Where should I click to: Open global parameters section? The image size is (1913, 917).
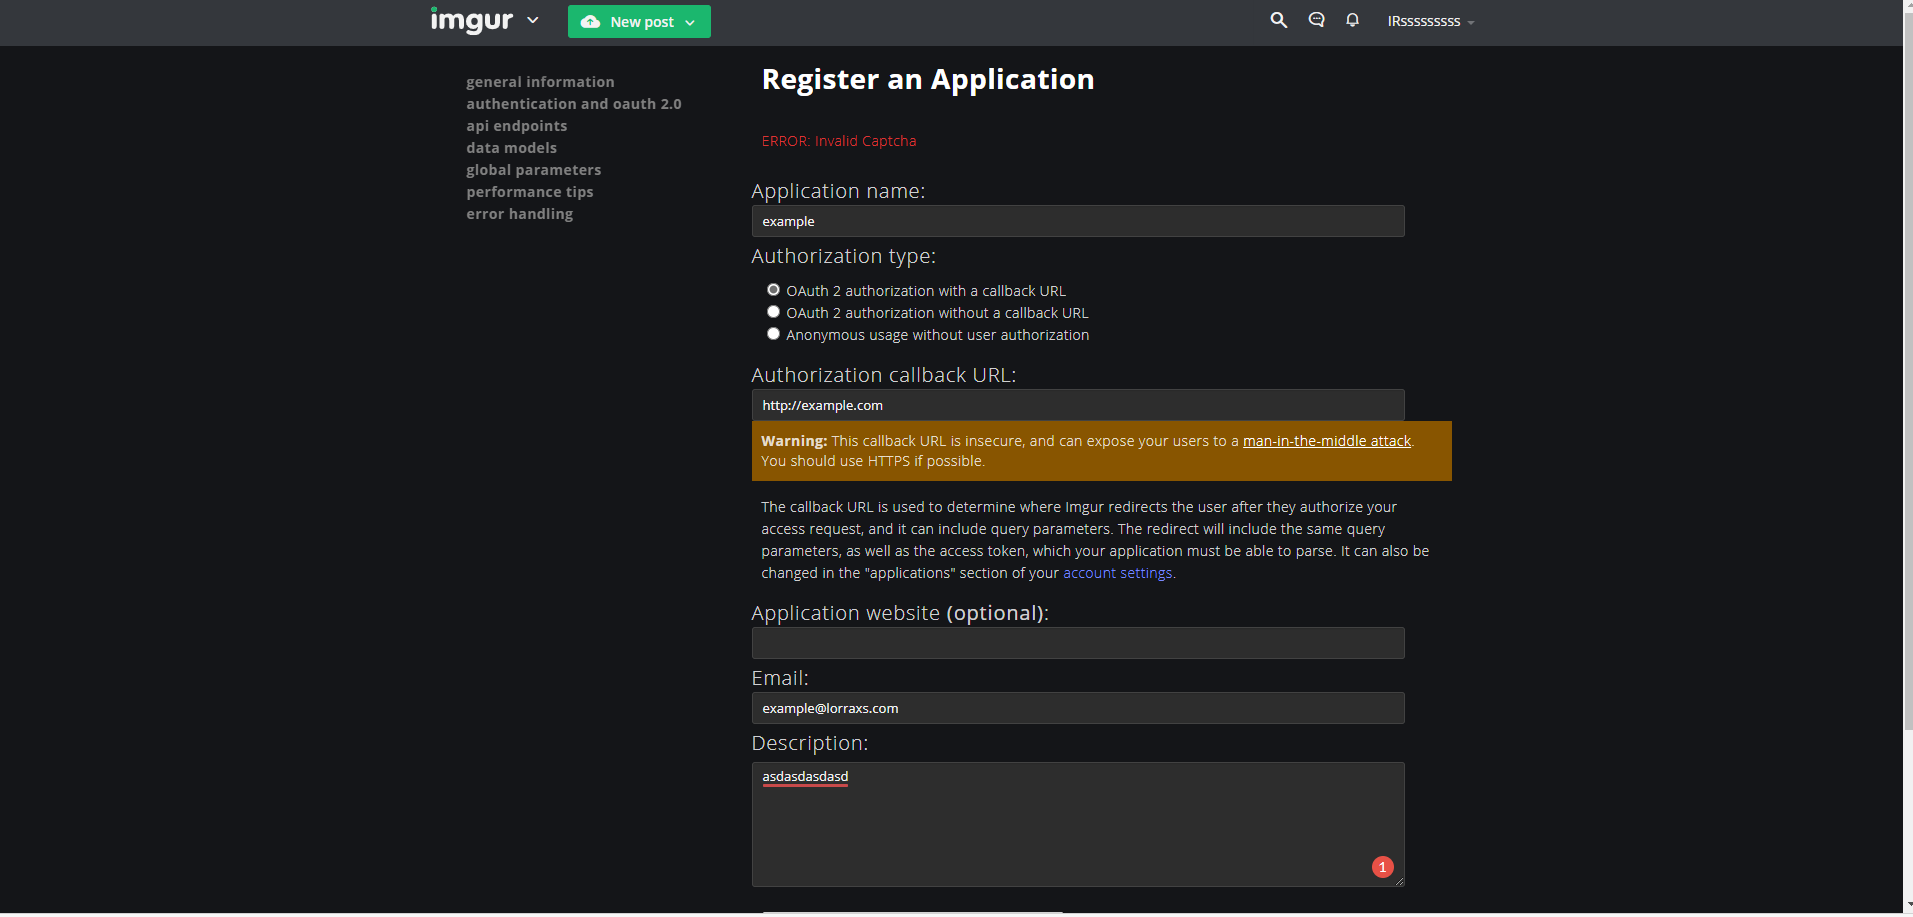tap(533, 170)
